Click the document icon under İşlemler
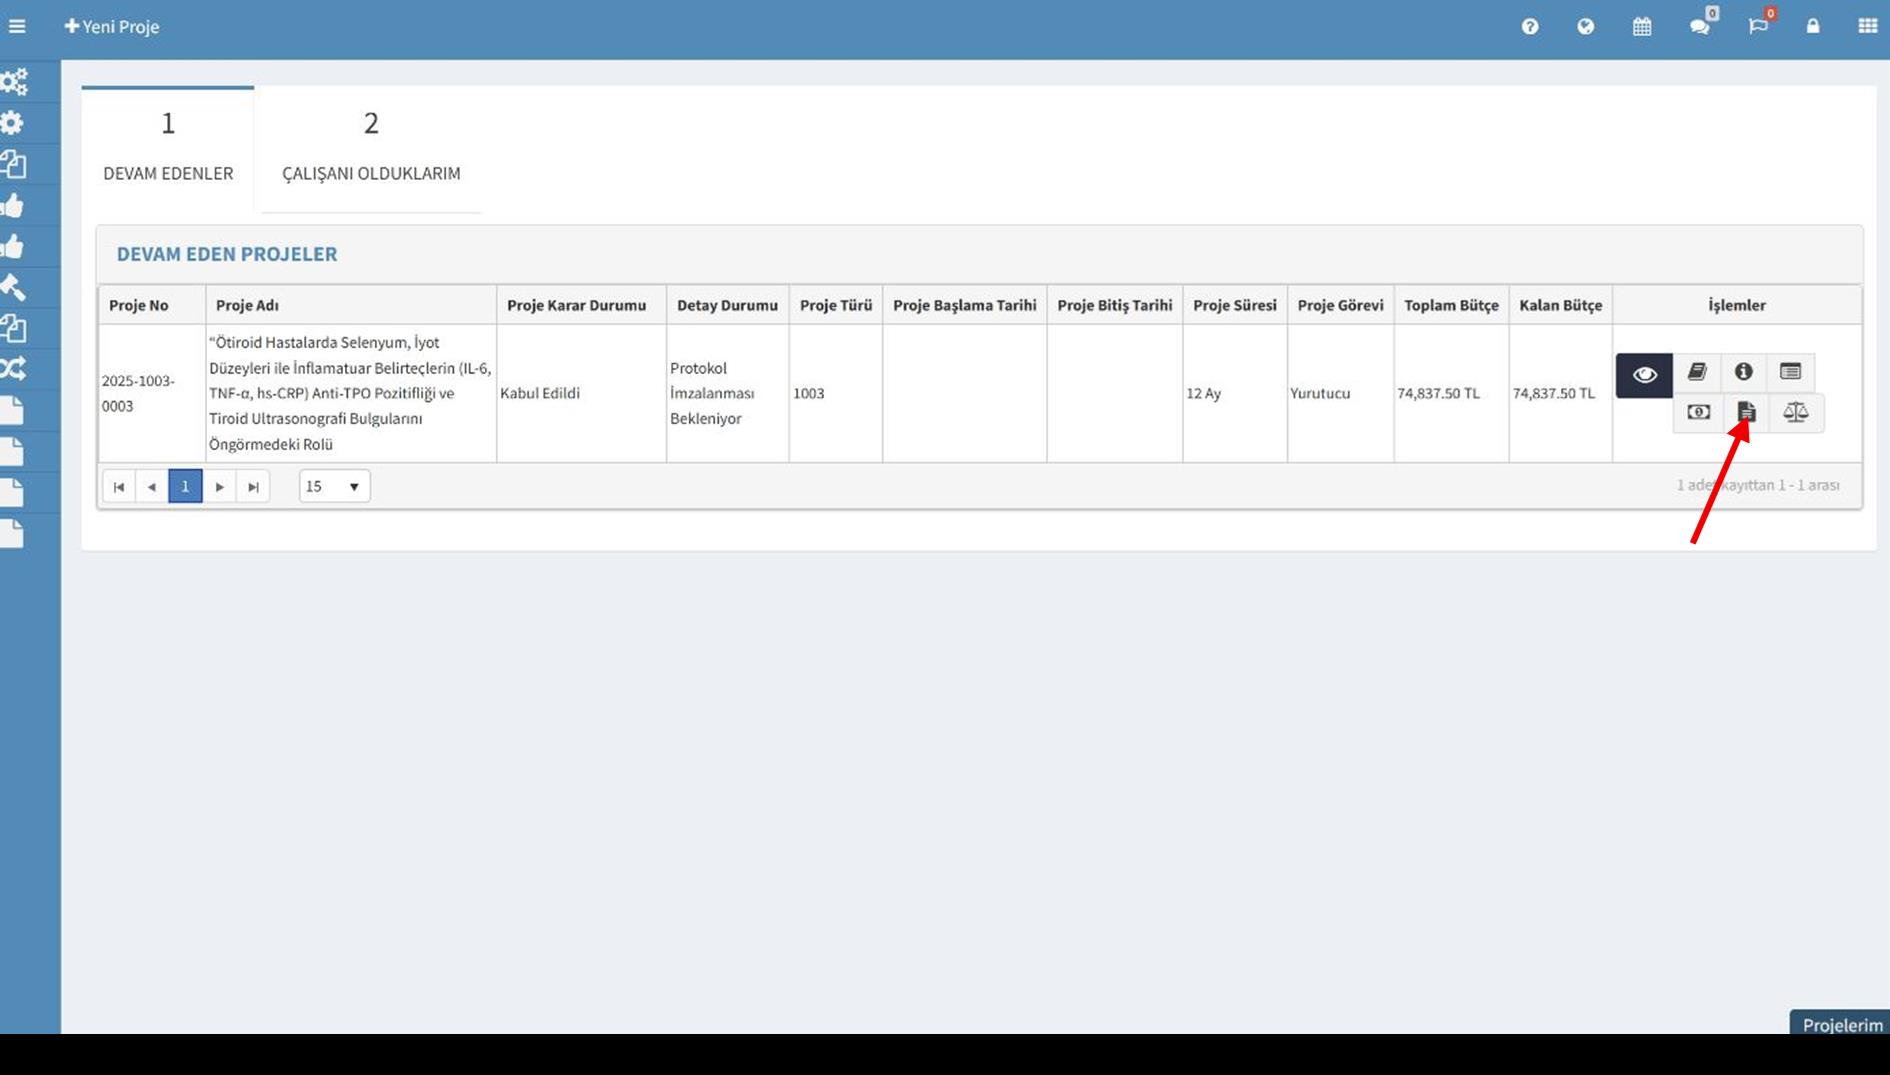 (x=1746, y=412)
